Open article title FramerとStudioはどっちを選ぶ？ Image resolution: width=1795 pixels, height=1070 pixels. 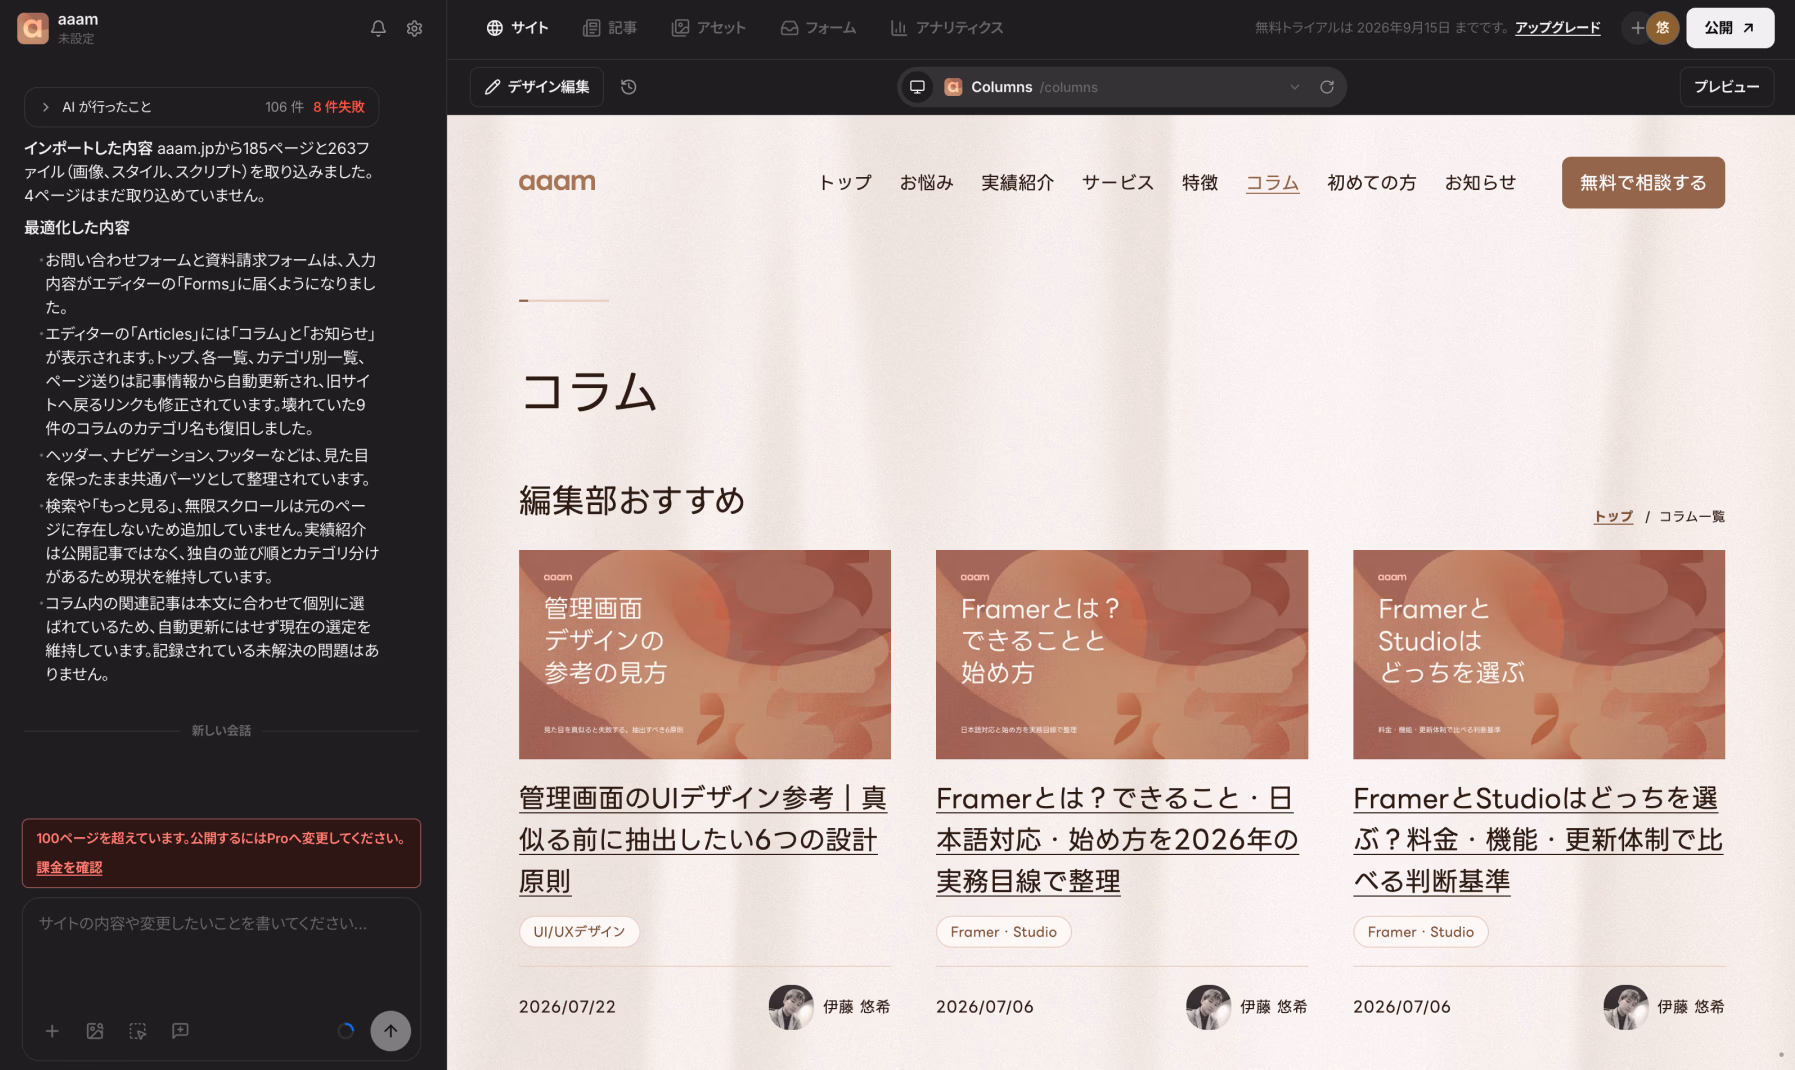[x=1538, y=839]
